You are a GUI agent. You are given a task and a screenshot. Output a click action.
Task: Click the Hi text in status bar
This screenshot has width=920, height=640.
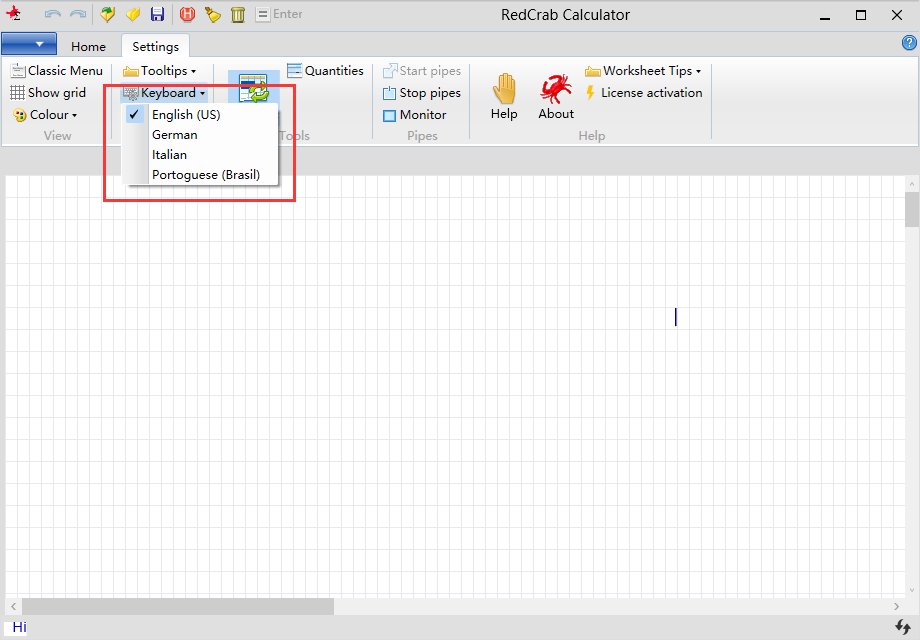[x=19, y=627]
